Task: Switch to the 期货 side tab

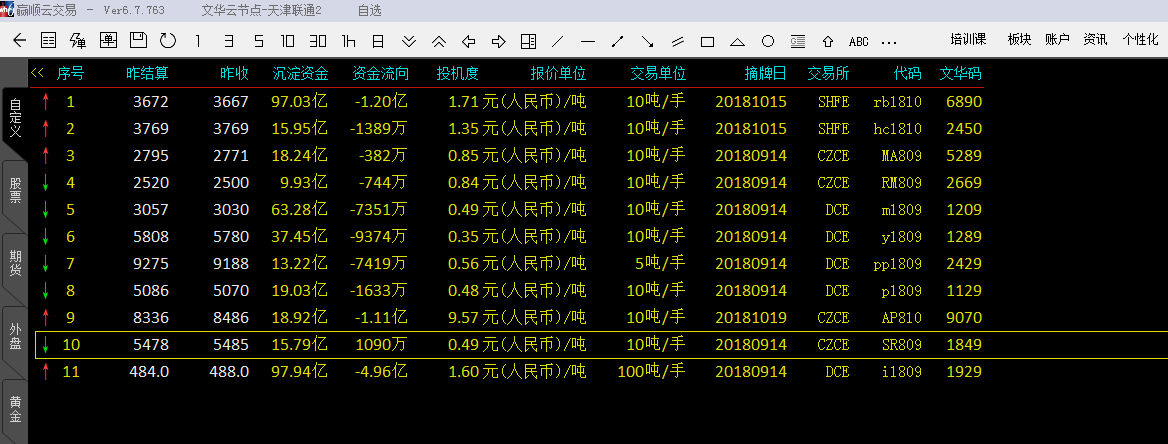Action: pyautogui.click(x=15, y=263)
